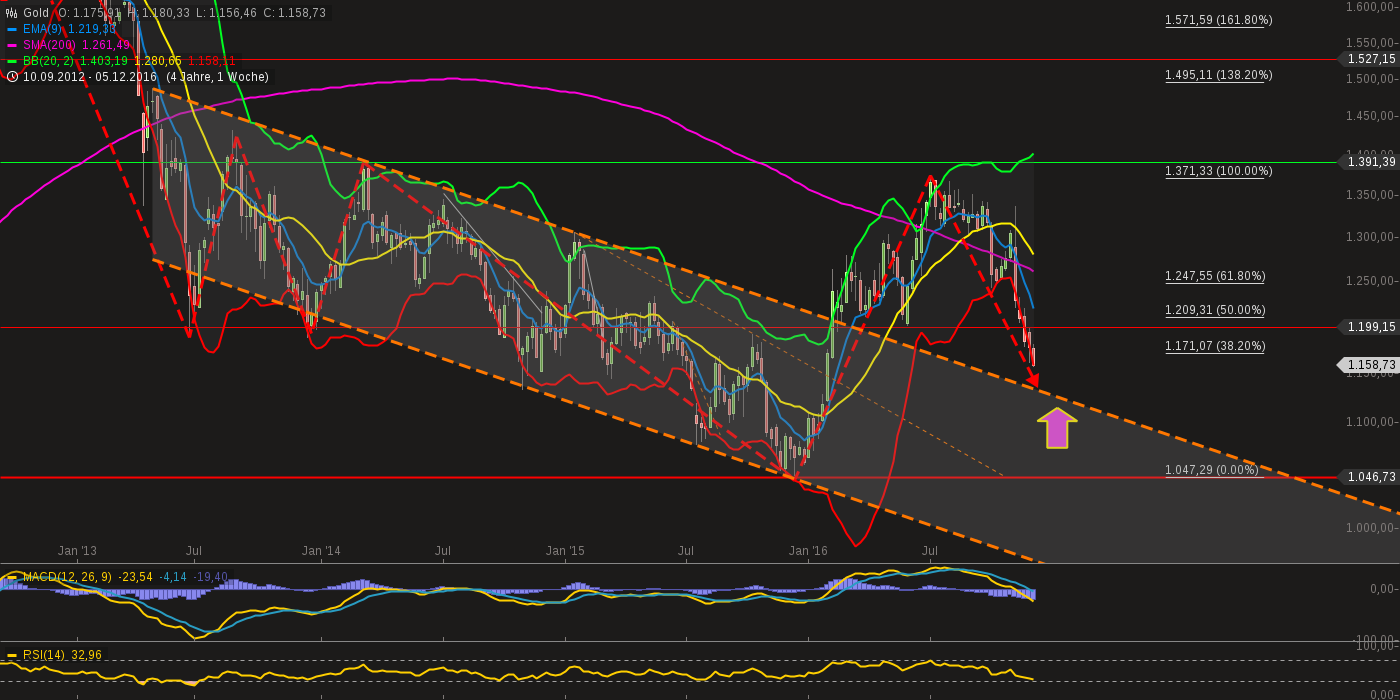Click the MACD histogram value -19,40
Viewport: 1400px width, 700px height.
point(211,577)
